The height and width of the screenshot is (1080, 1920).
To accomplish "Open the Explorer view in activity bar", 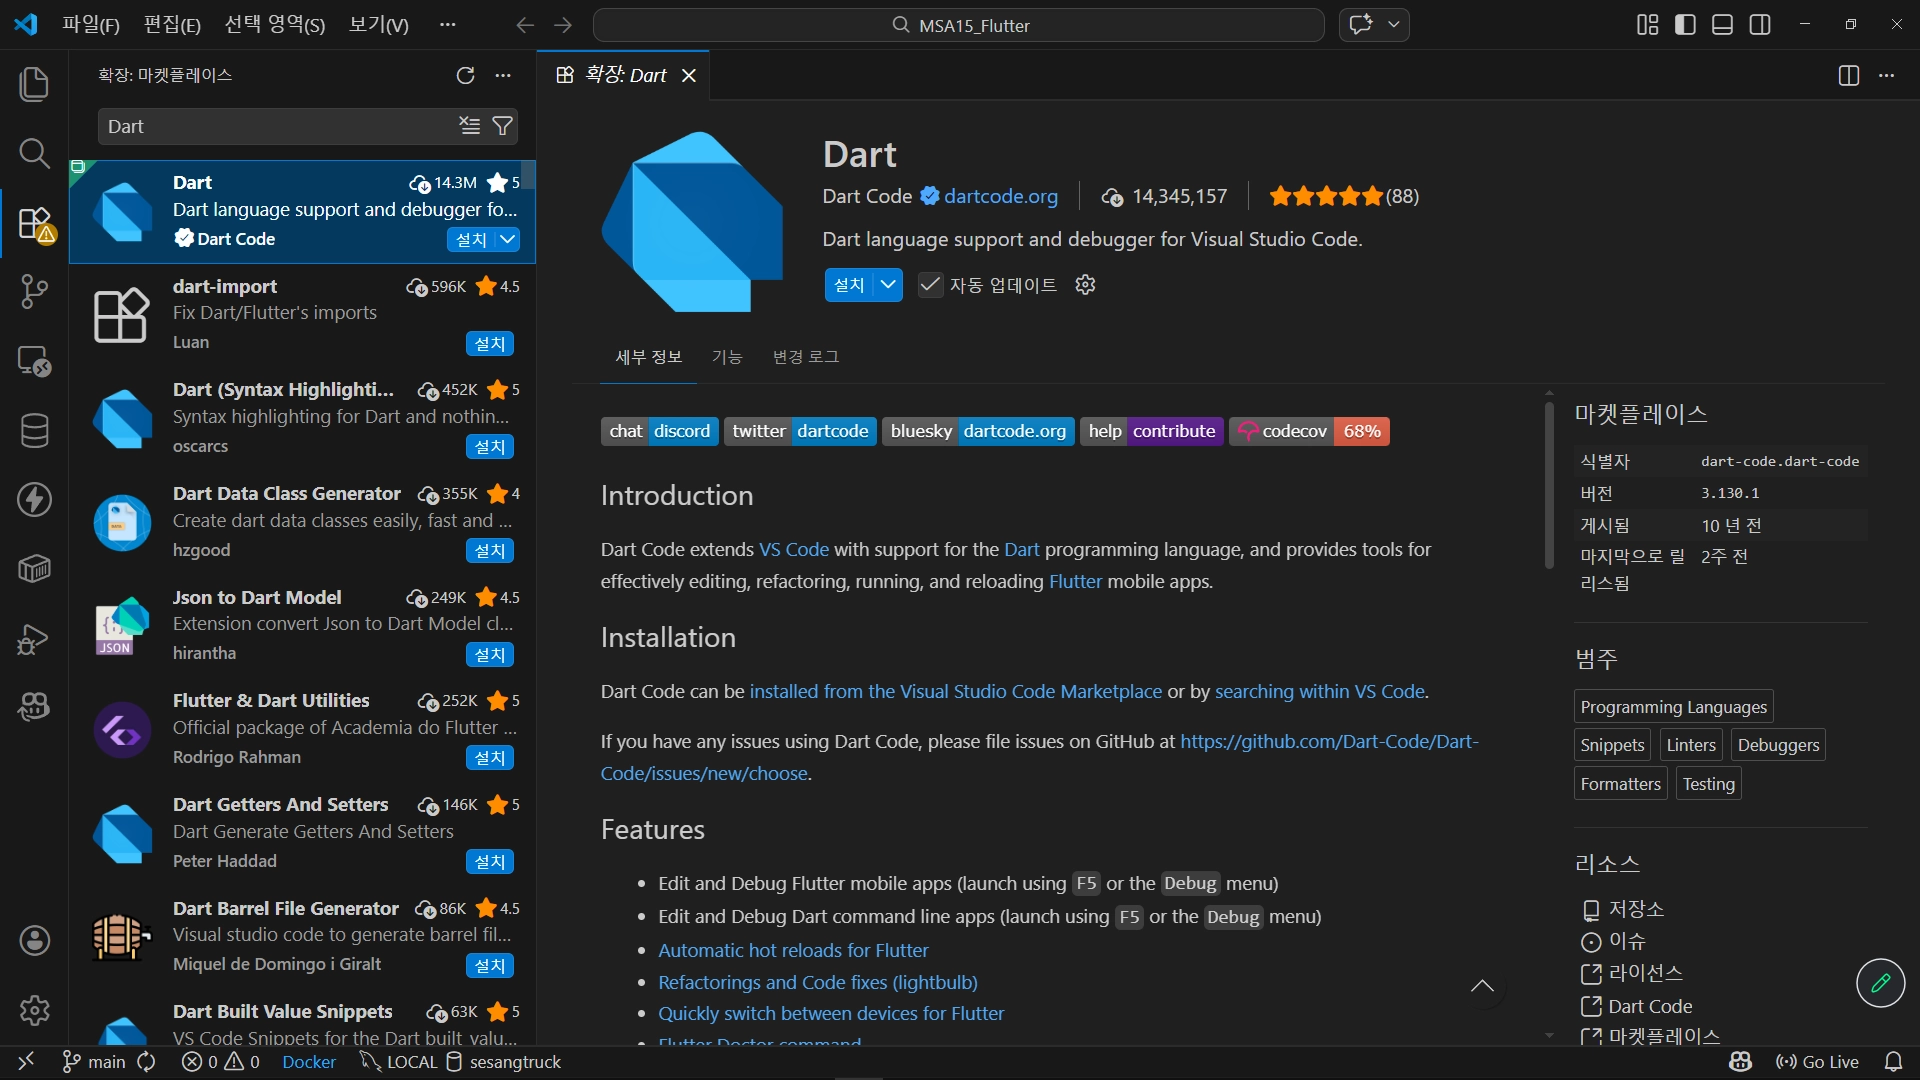I will [34, 84].
